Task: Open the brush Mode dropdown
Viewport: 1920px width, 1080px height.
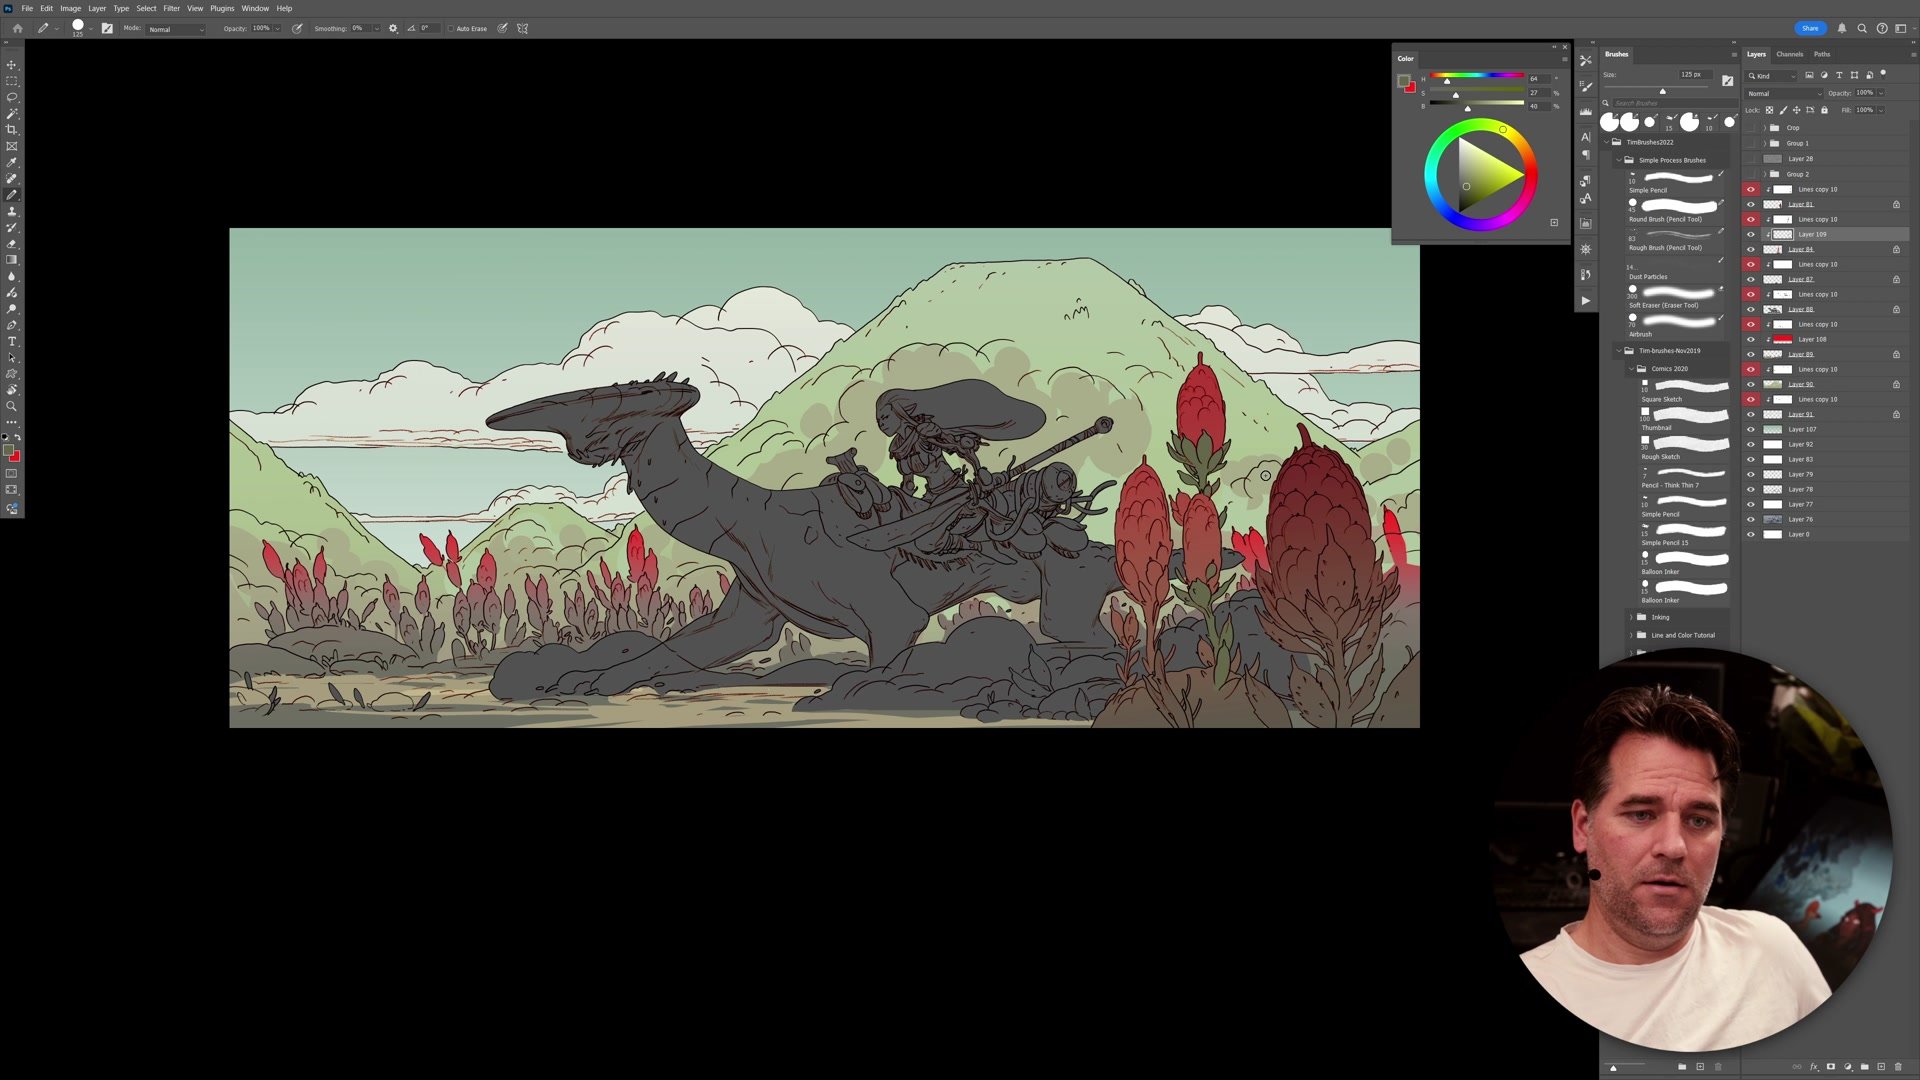Action: pos(176,29)
